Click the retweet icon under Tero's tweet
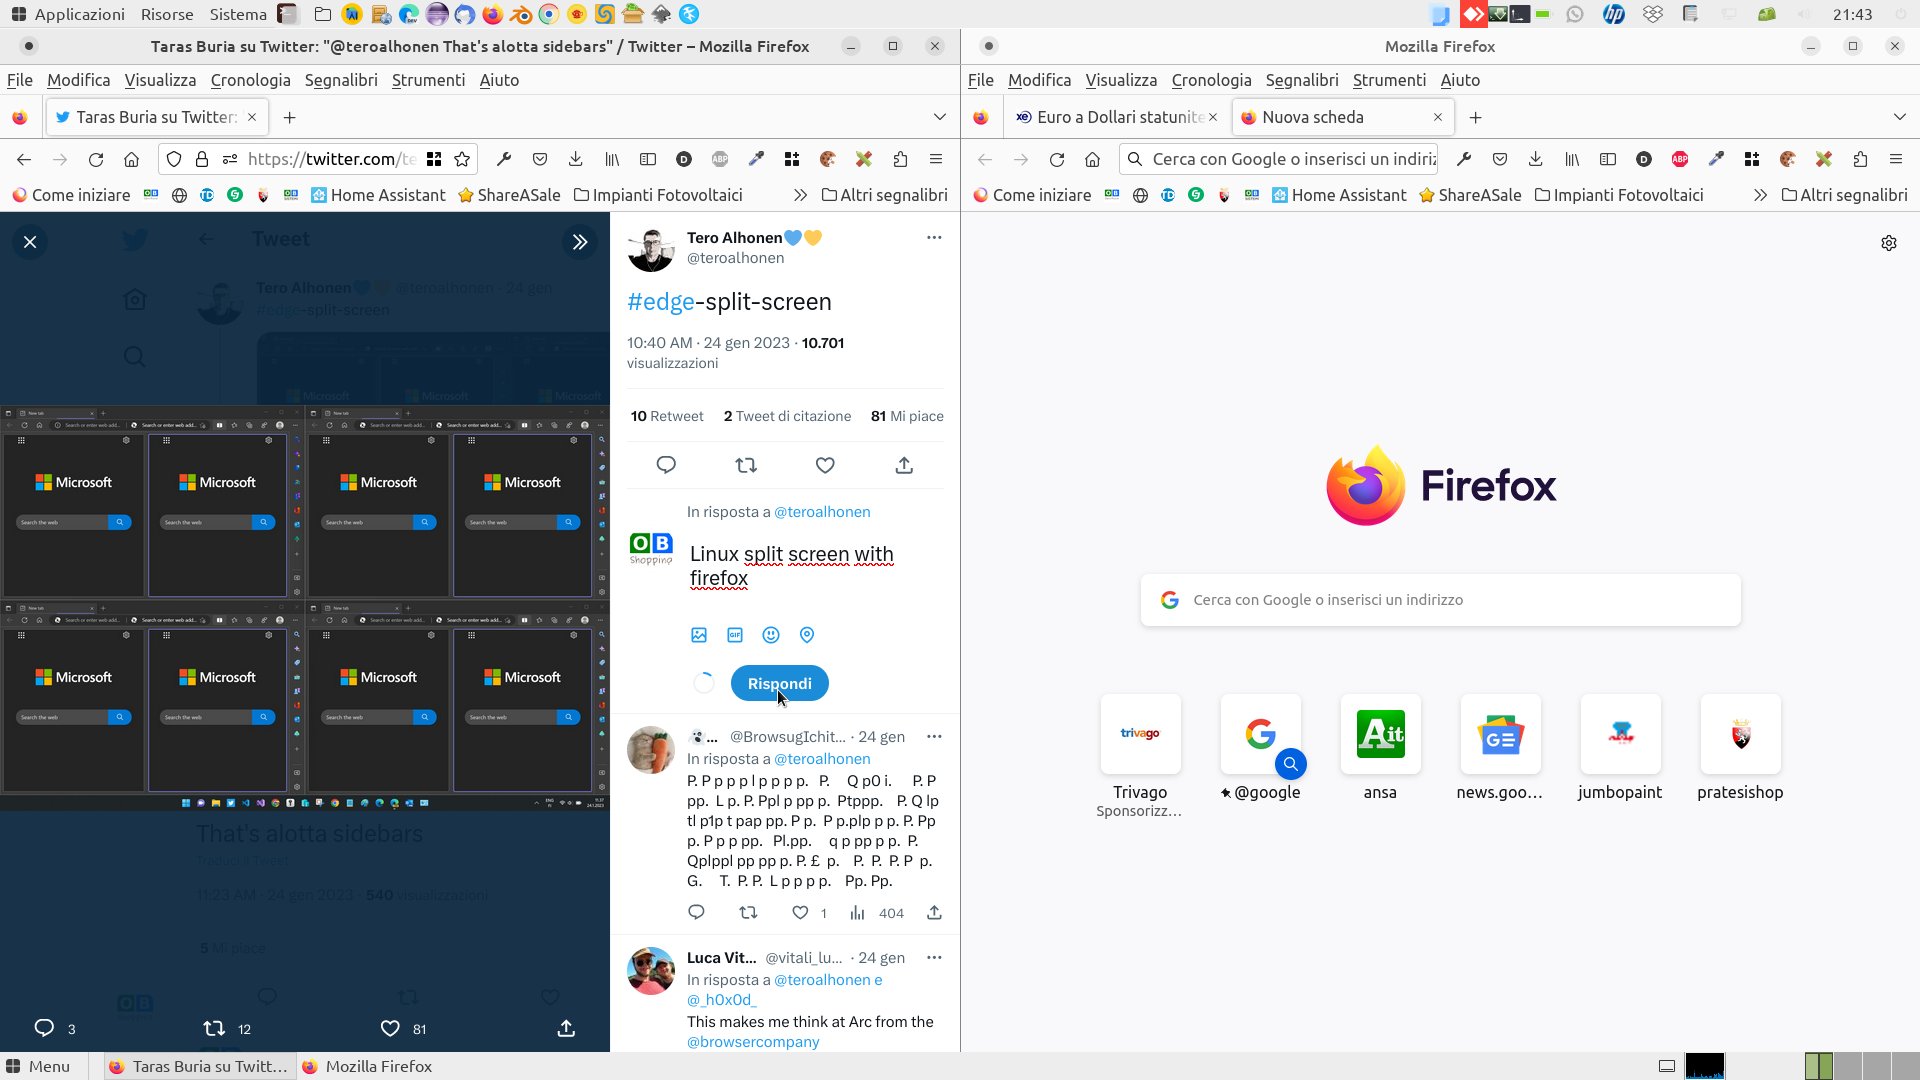 coord(746,465)
